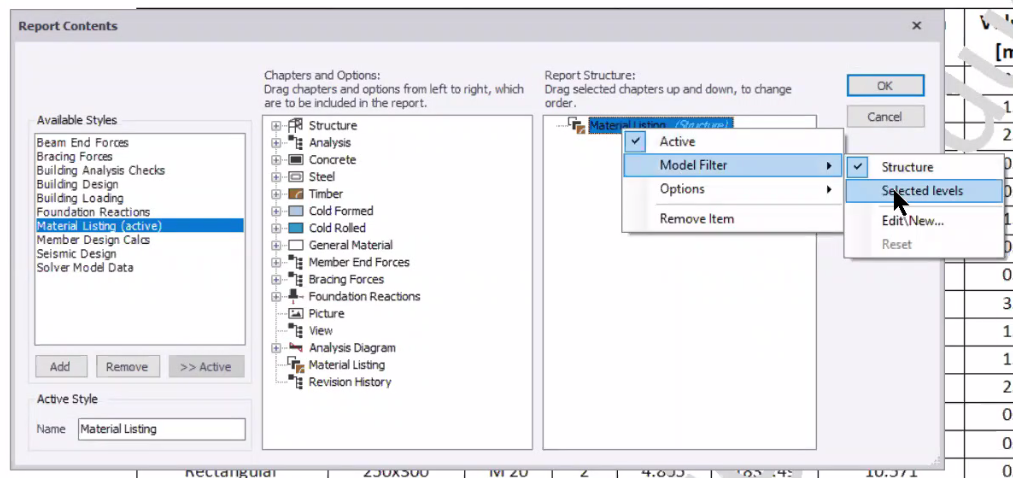
Task: Click the >> Active button
Action: click(206, 367)
